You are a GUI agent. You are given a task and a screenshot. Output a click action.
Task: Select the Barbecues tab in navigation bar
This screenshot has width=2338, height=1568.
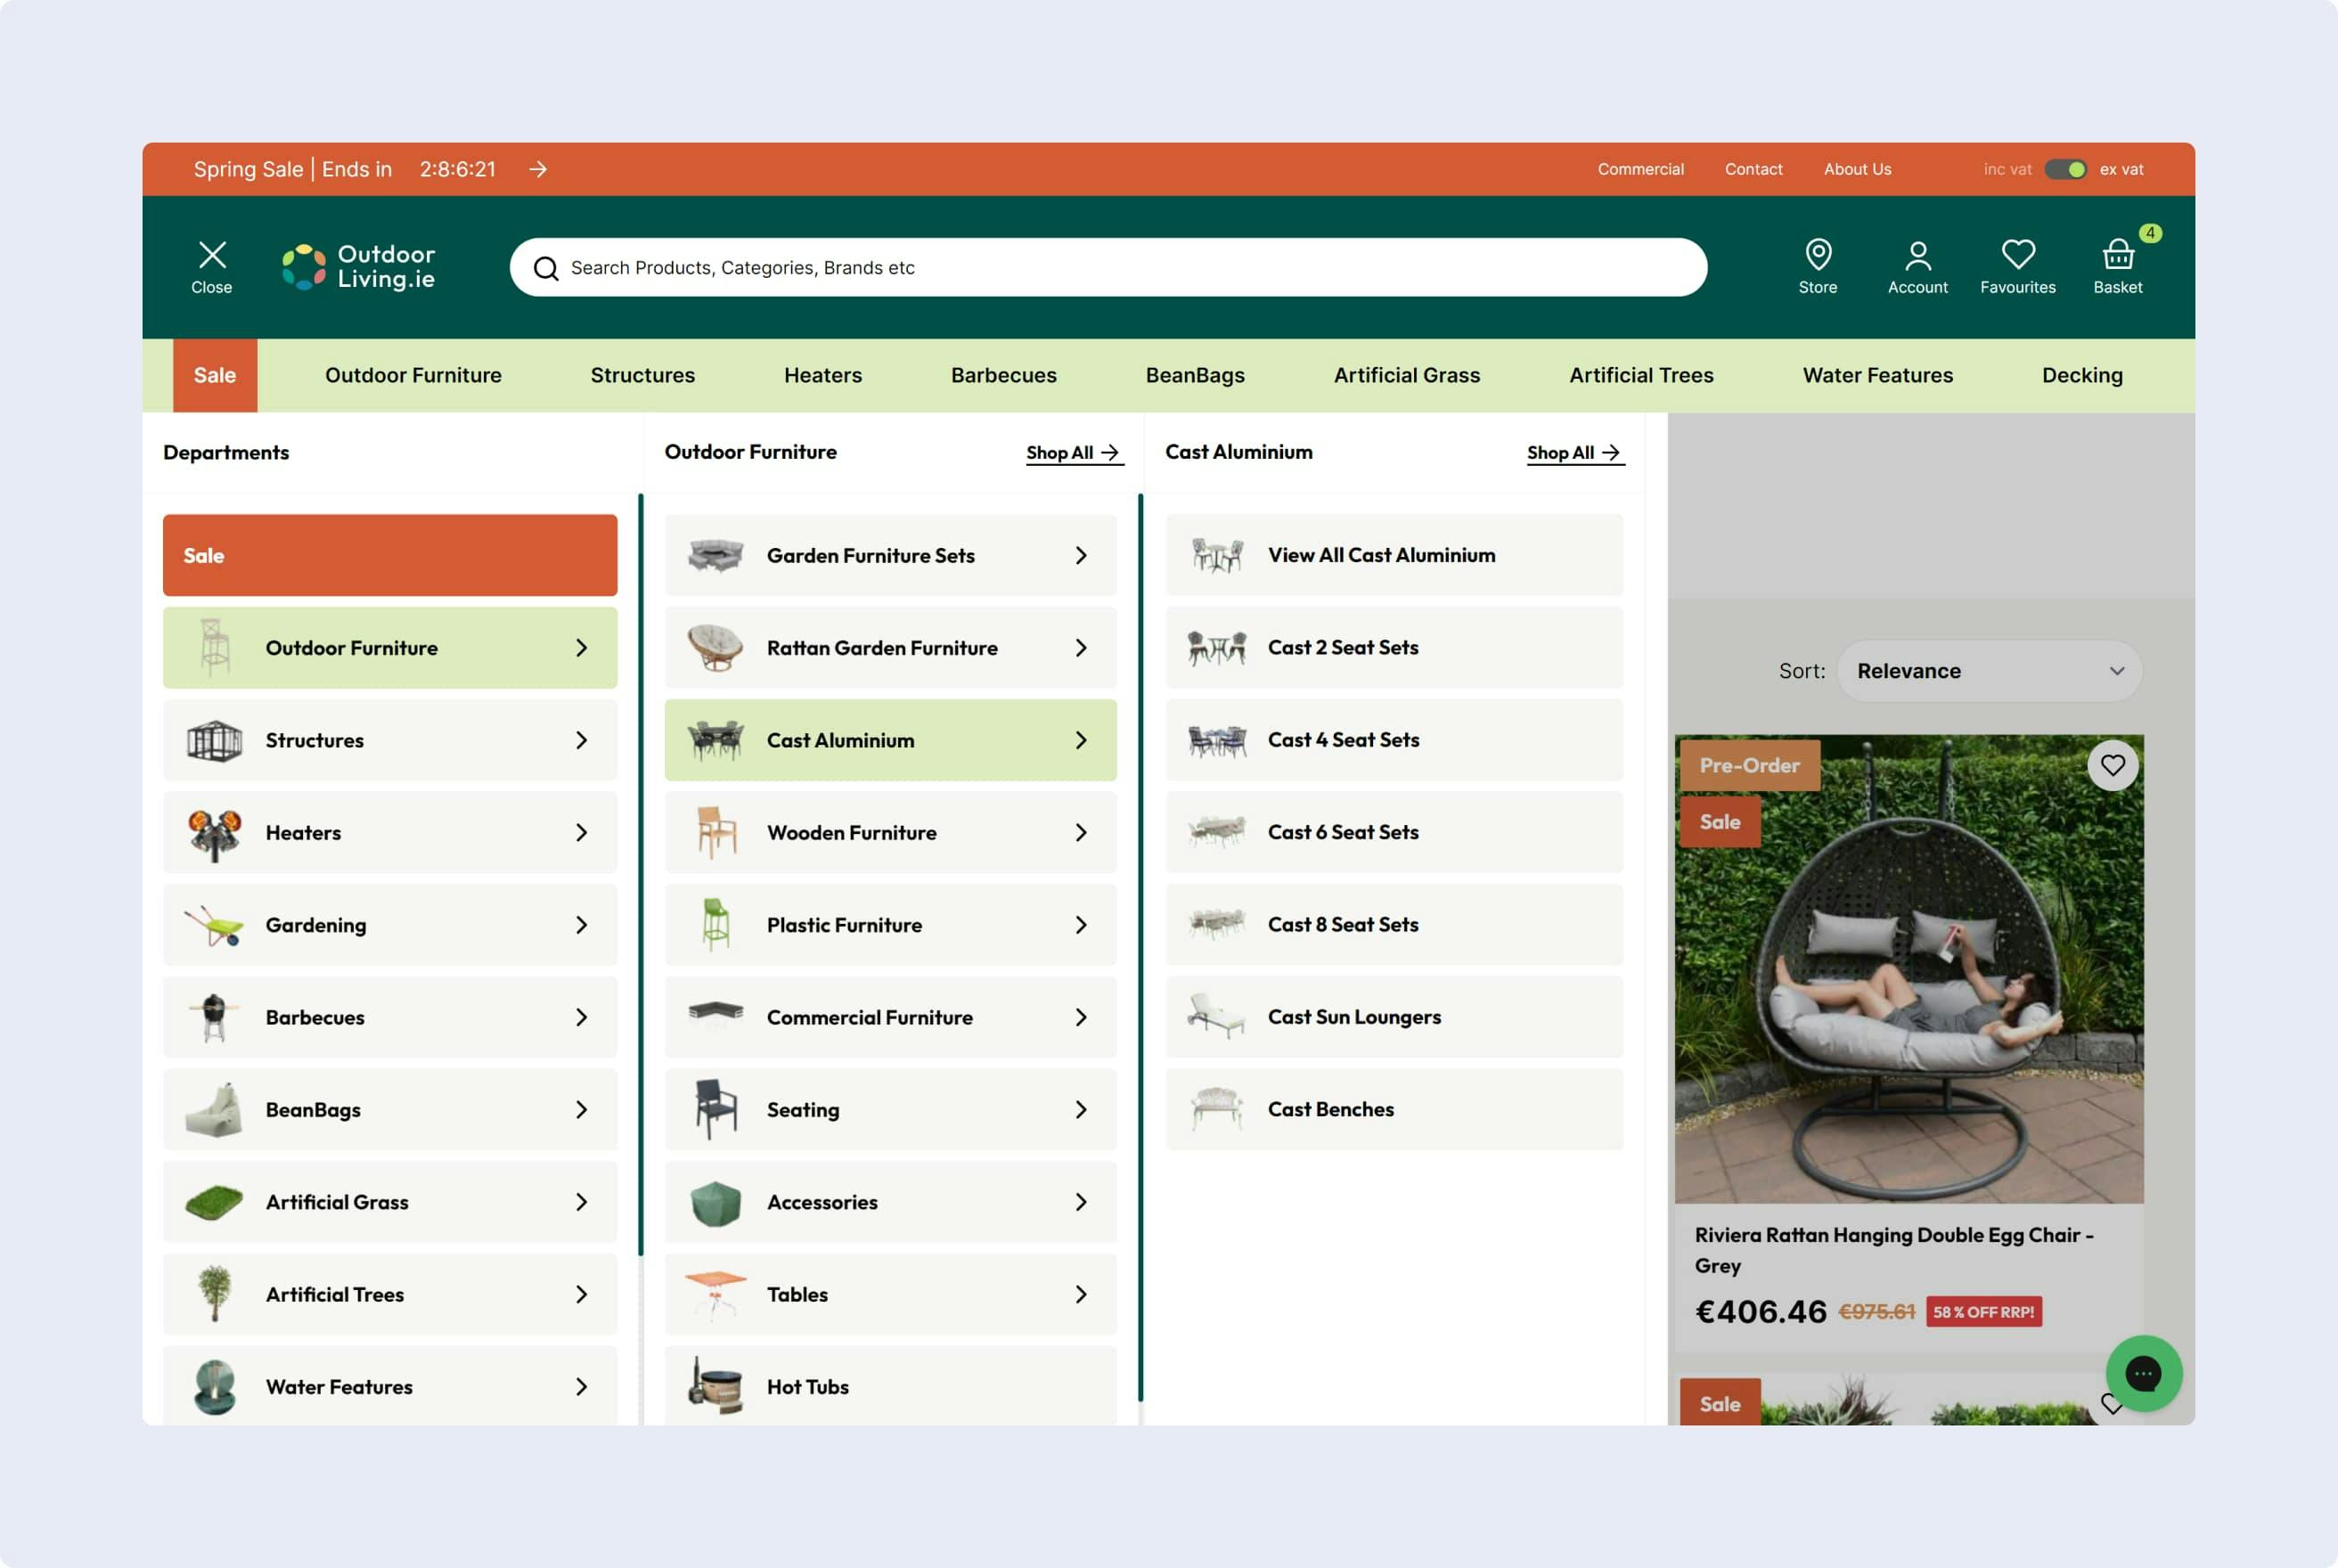point(1003,375)
